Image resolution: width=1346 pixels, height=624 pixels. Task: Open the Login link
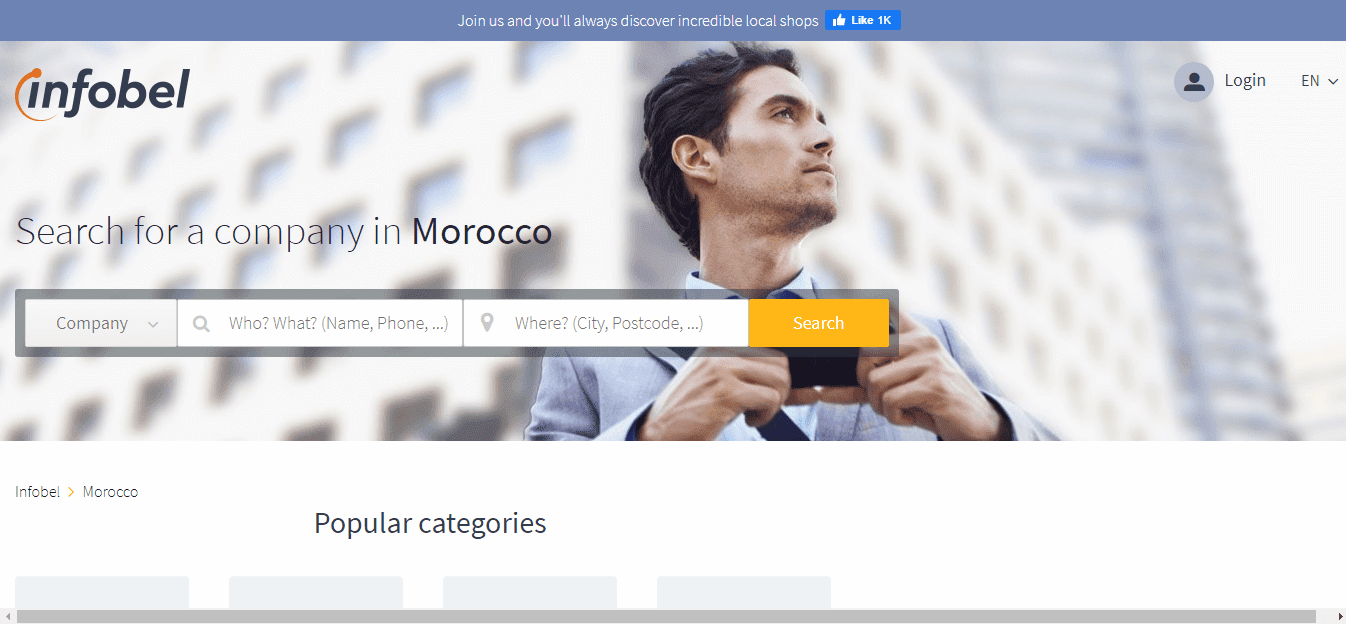tap(1245, 81)
